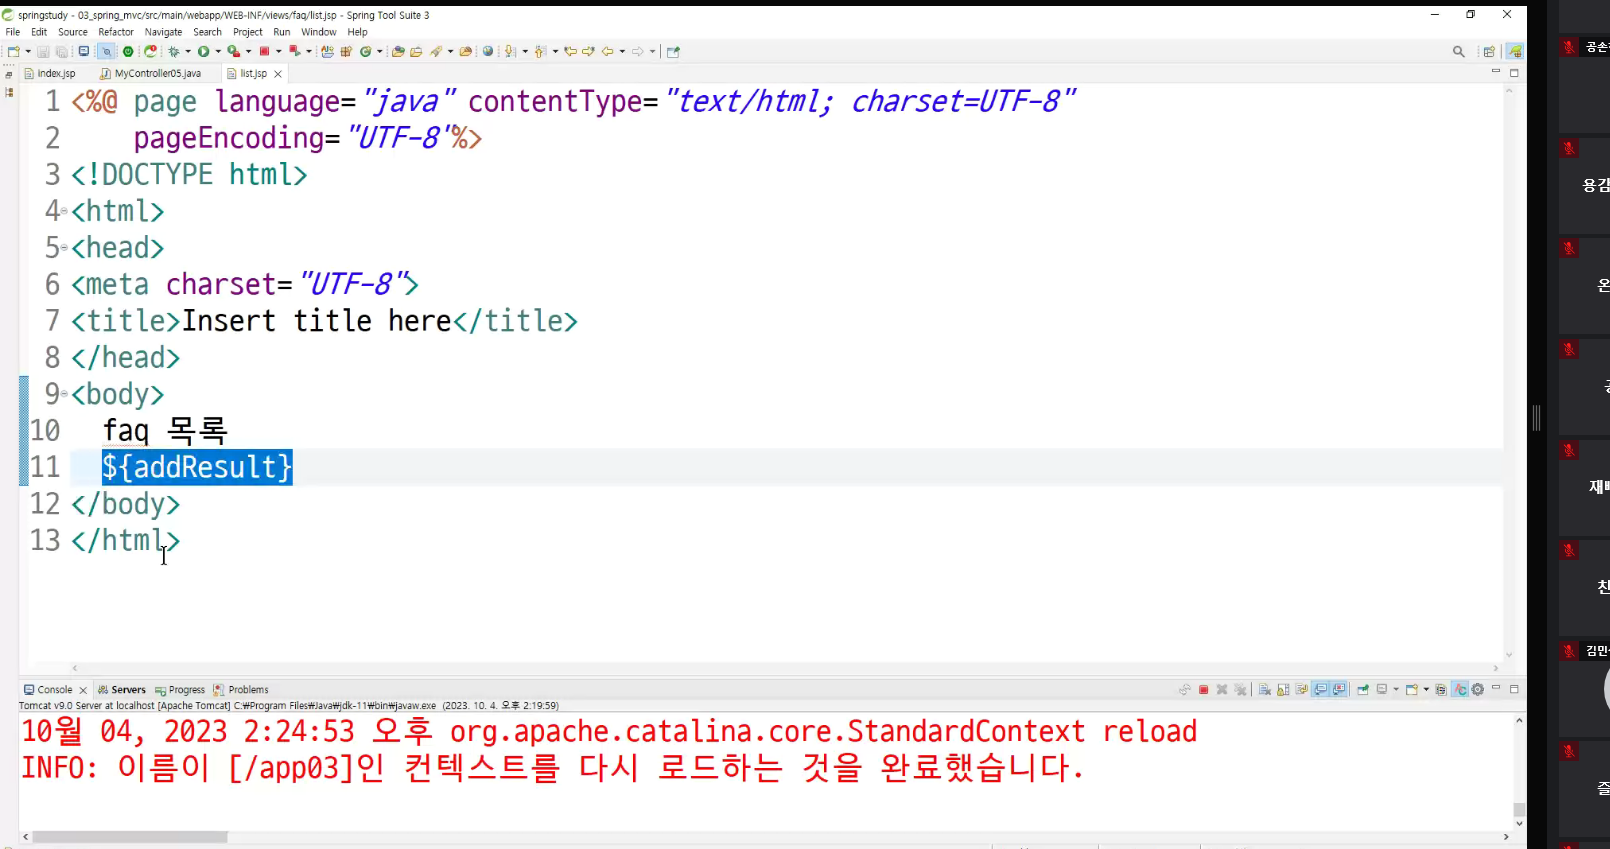Open the Display Selected Console dropdown arrow
Viewport: 1610px width, 849px height.
tap(1396, 689)
